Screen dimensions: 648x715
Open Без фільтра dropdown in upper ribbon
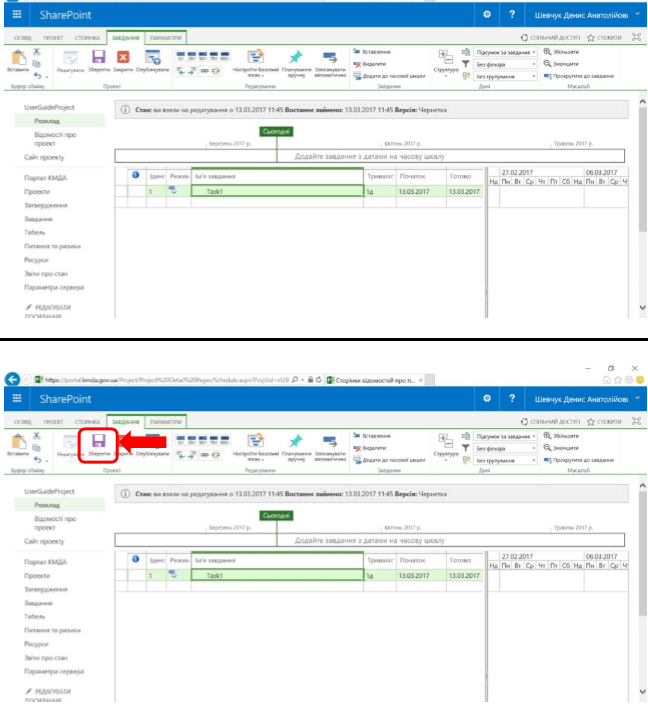506,63
